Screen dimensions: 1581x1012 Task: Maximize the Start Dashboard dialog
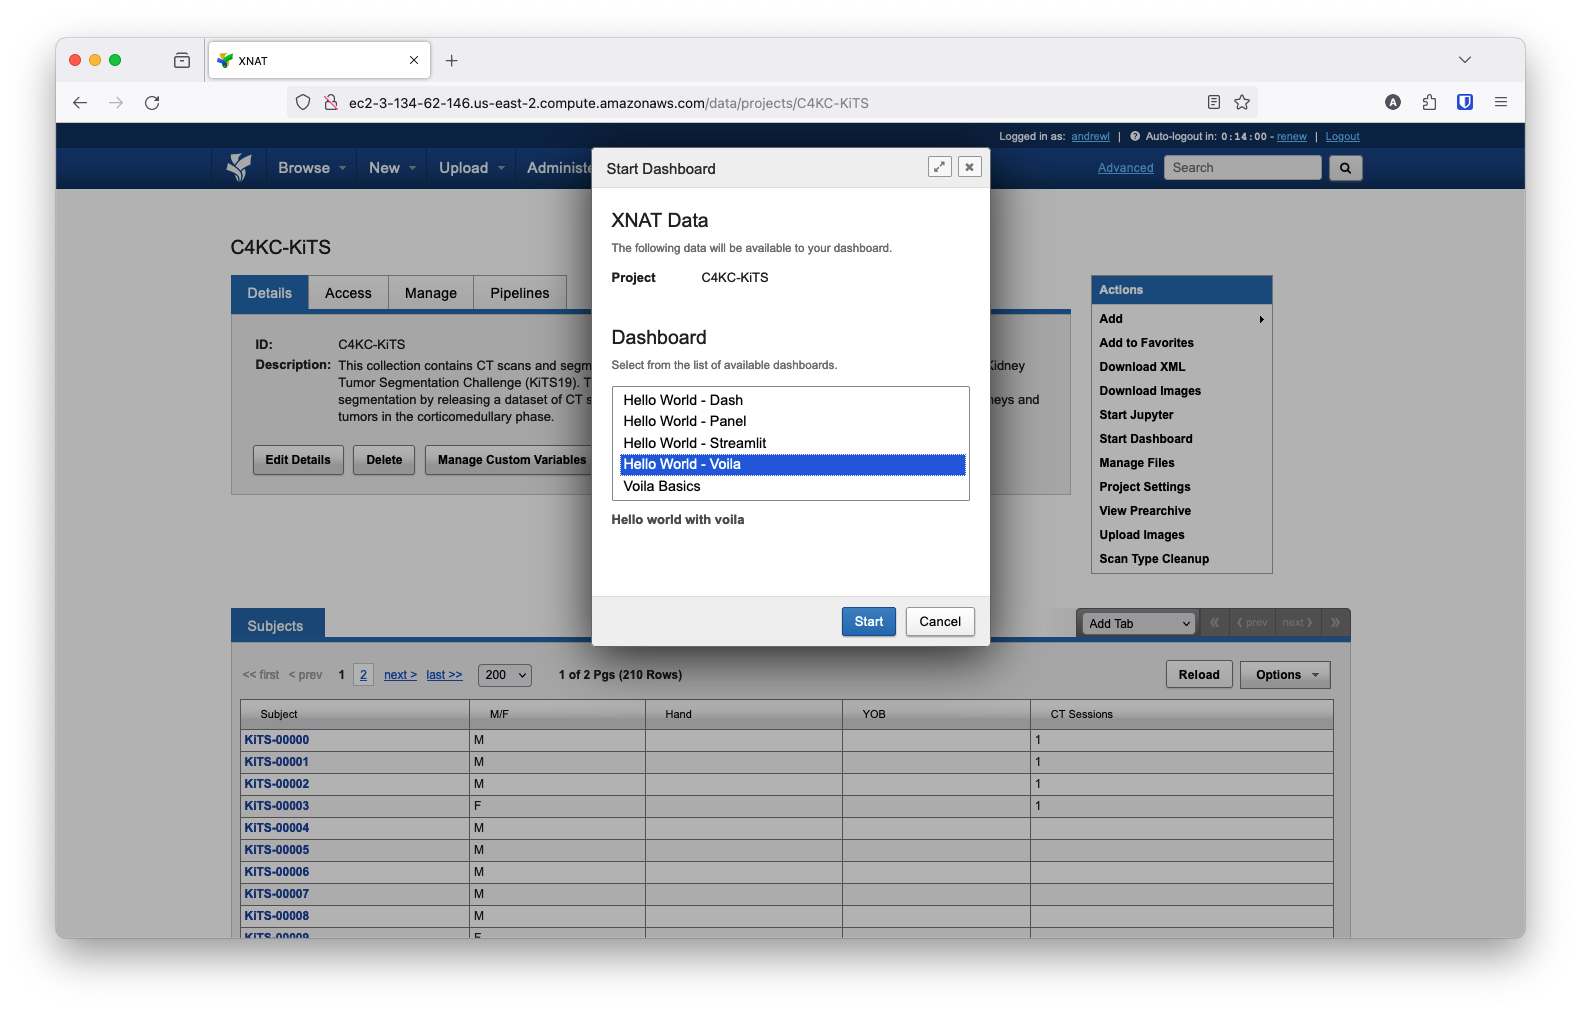(939, 167)
